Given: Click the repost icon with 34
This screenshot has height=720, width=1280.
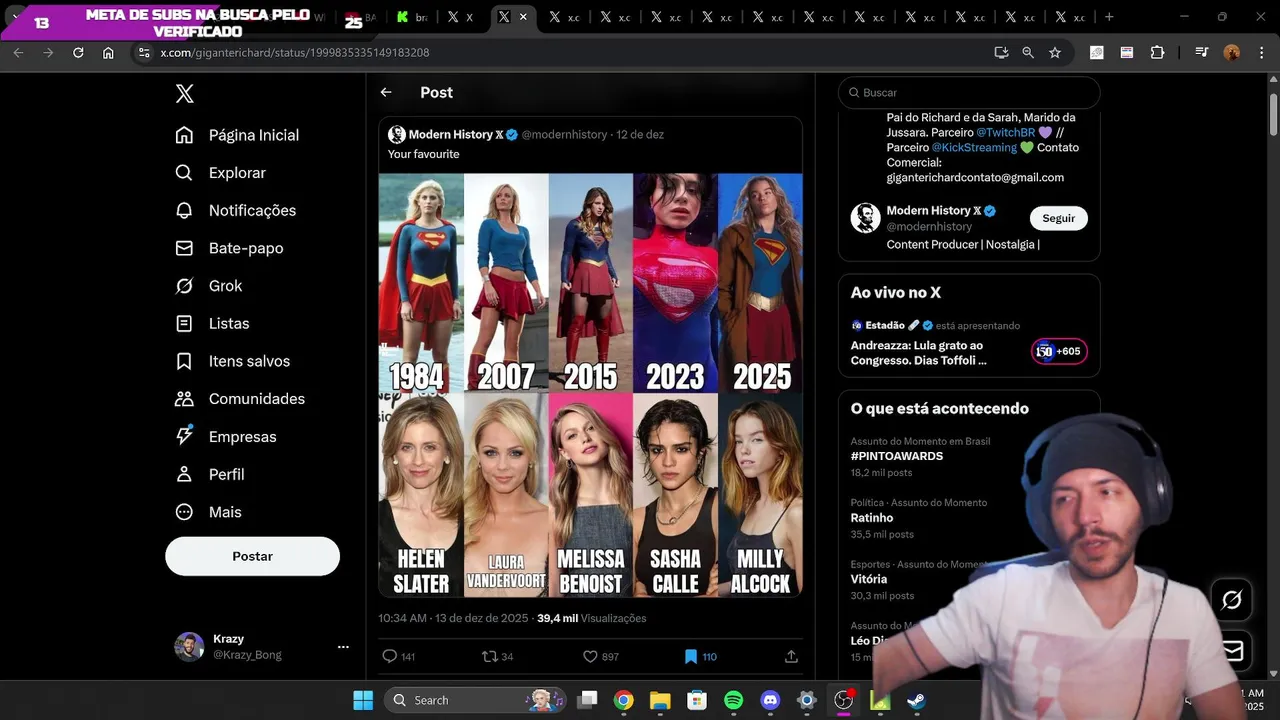Looking at the screenshot, I should coord(489,657).
